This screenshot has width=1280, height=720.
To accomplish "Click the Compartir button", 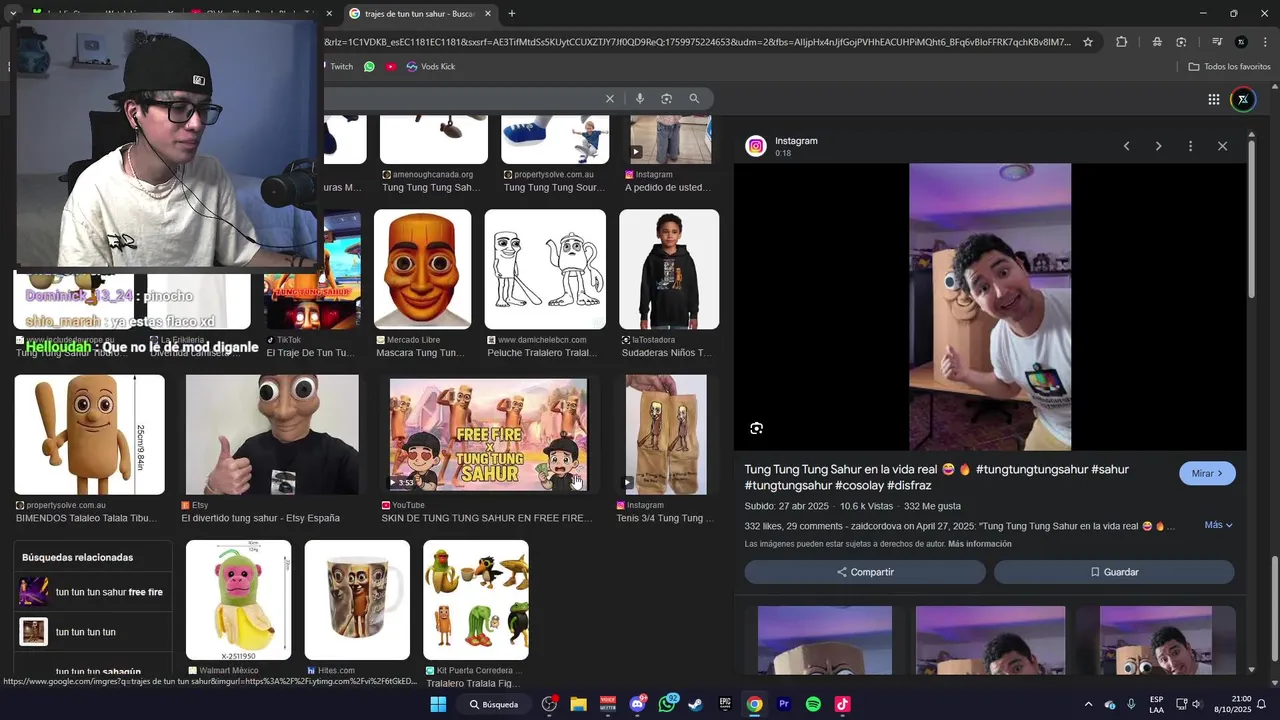I will pyautogui.click(x=865, y=572).
